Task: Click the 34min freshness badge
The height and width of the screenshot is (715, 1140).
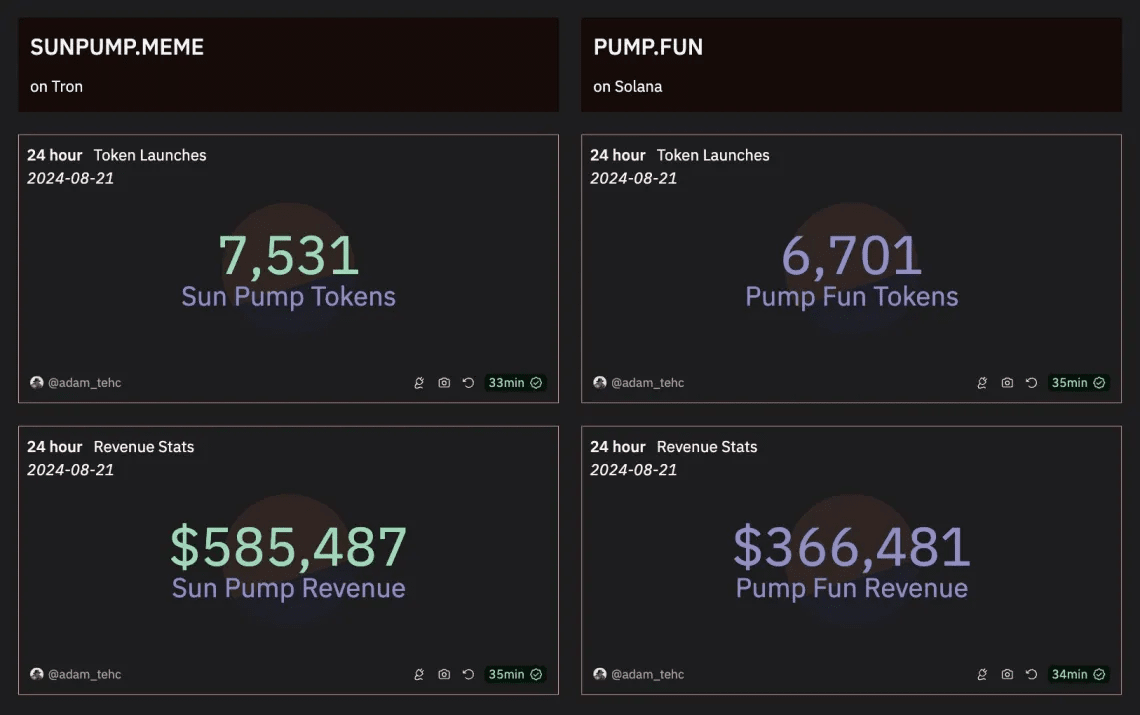Action: (1078, 675)
